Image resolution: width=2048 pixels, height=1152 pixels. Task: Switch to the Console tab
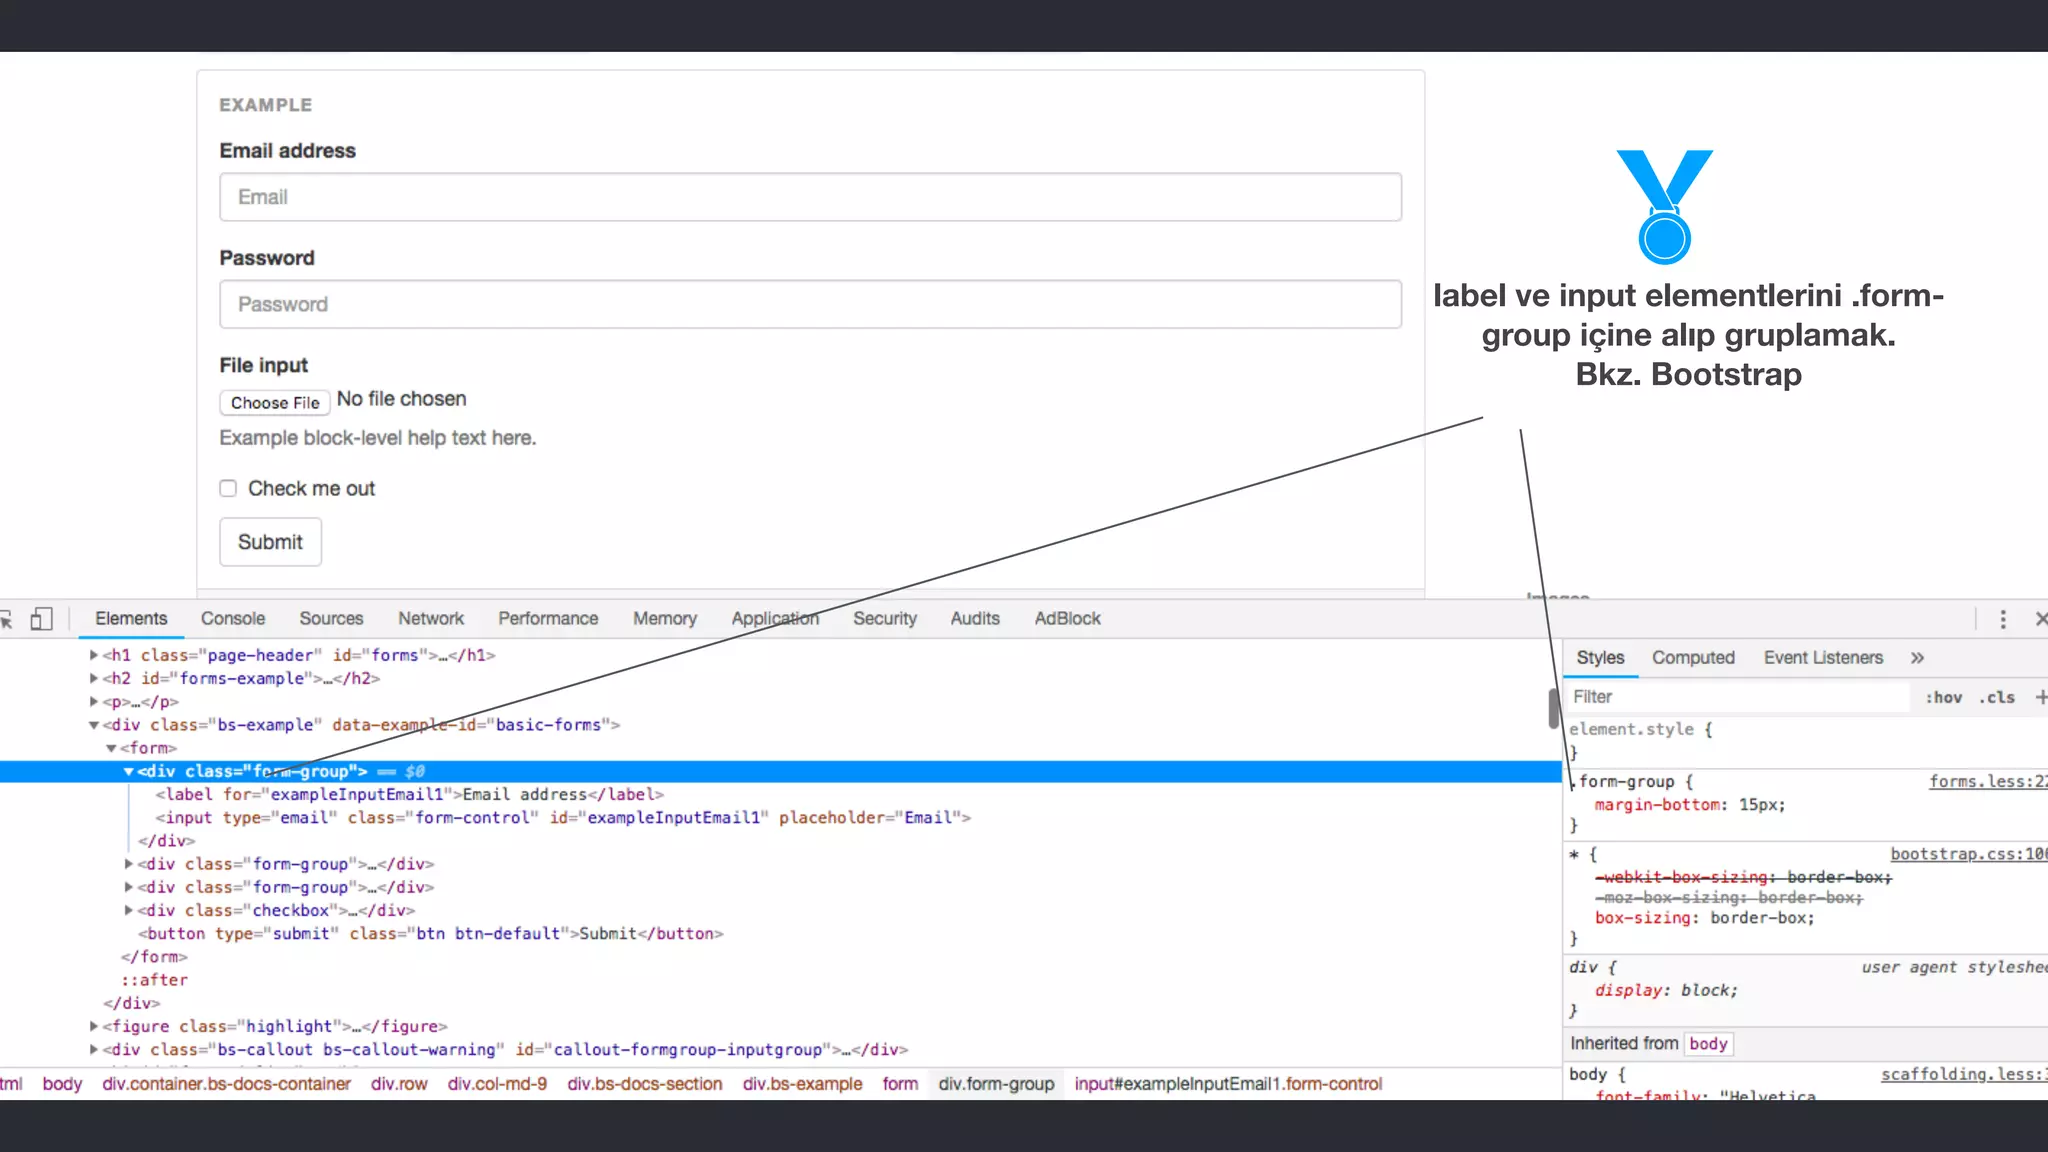[x=233, y=619]
